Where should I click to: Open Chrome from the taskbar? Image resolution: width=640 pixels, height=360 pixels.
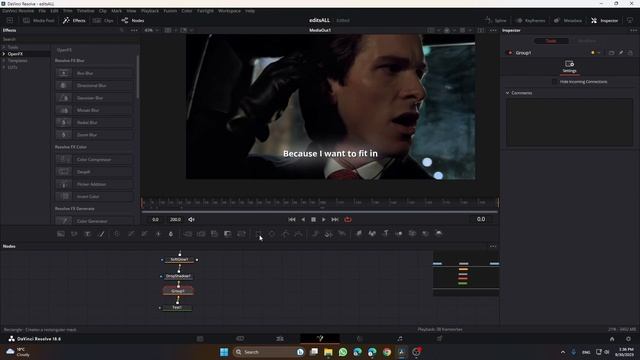pos(387,352)
